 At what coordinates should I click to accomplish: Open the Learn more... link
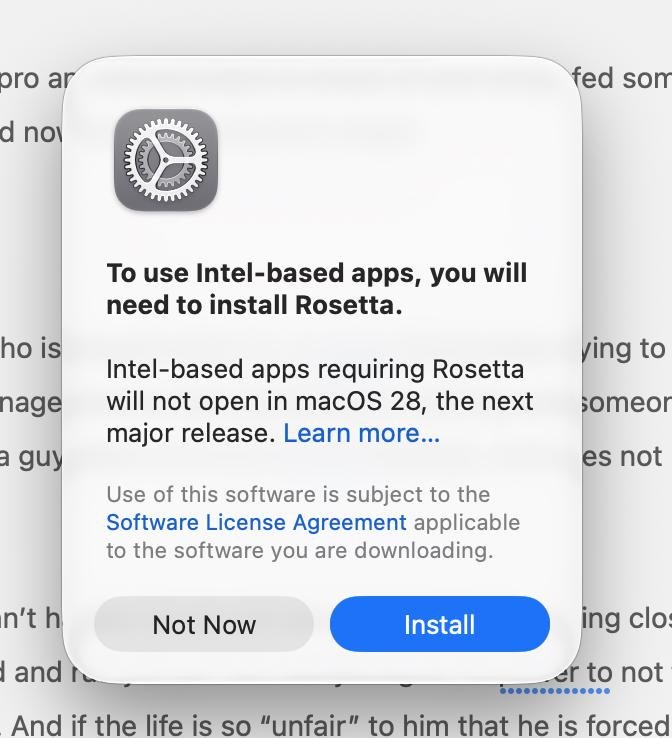point(361,433)
